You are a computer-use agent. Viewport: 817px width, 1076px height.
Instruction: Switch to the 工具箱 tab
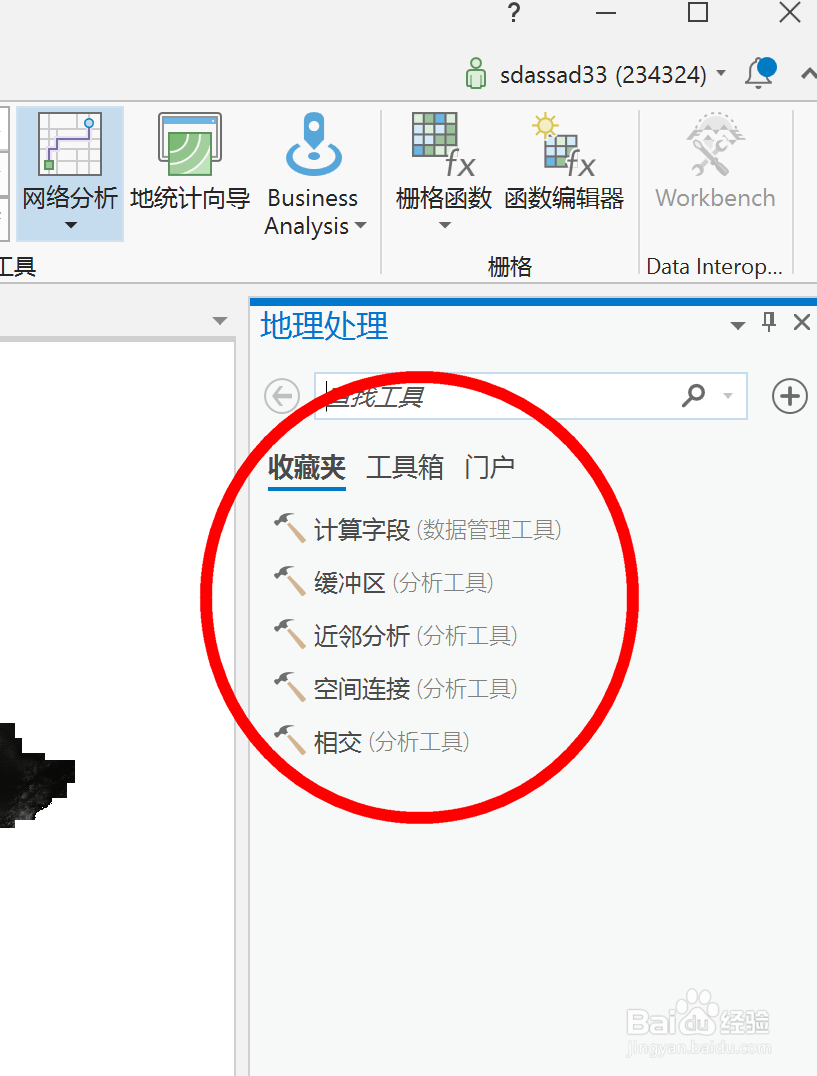tap(404, 467)
